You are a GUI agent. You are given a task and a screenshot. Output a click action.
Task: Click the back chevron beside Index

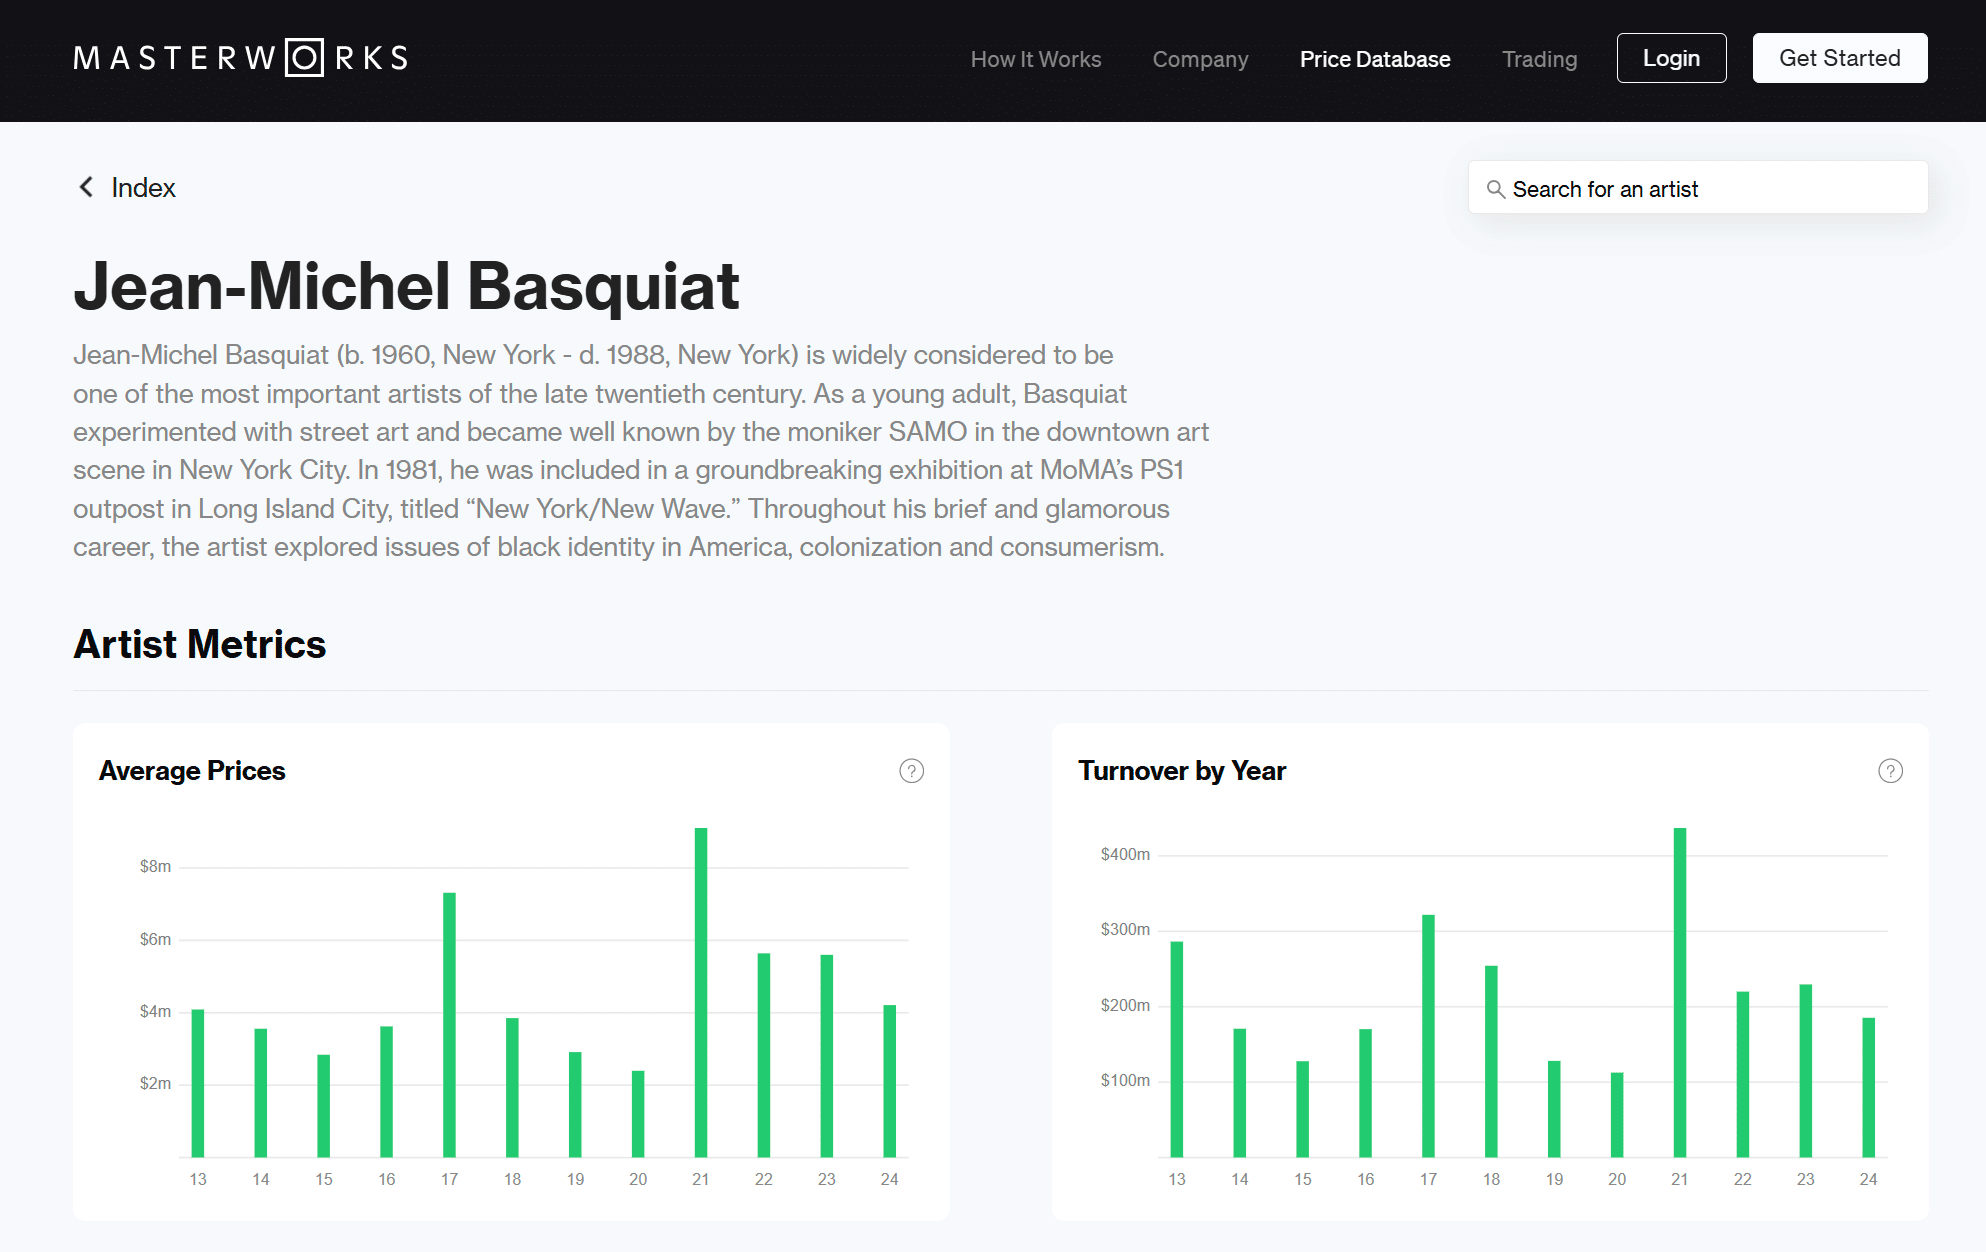point(86,187)
